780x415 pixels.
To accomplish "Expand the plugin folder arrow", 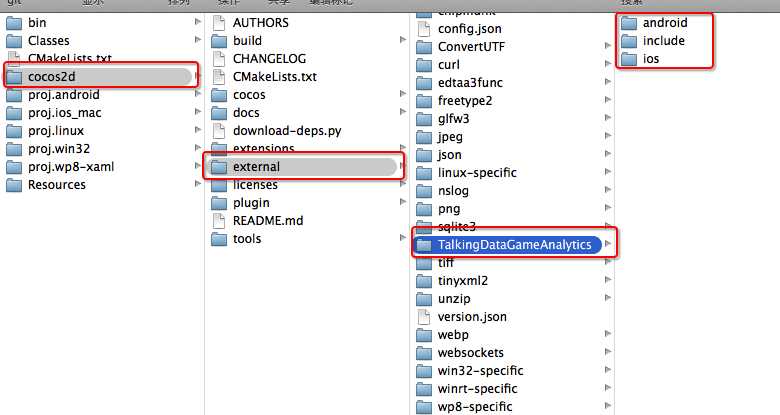I will [402, 202].
